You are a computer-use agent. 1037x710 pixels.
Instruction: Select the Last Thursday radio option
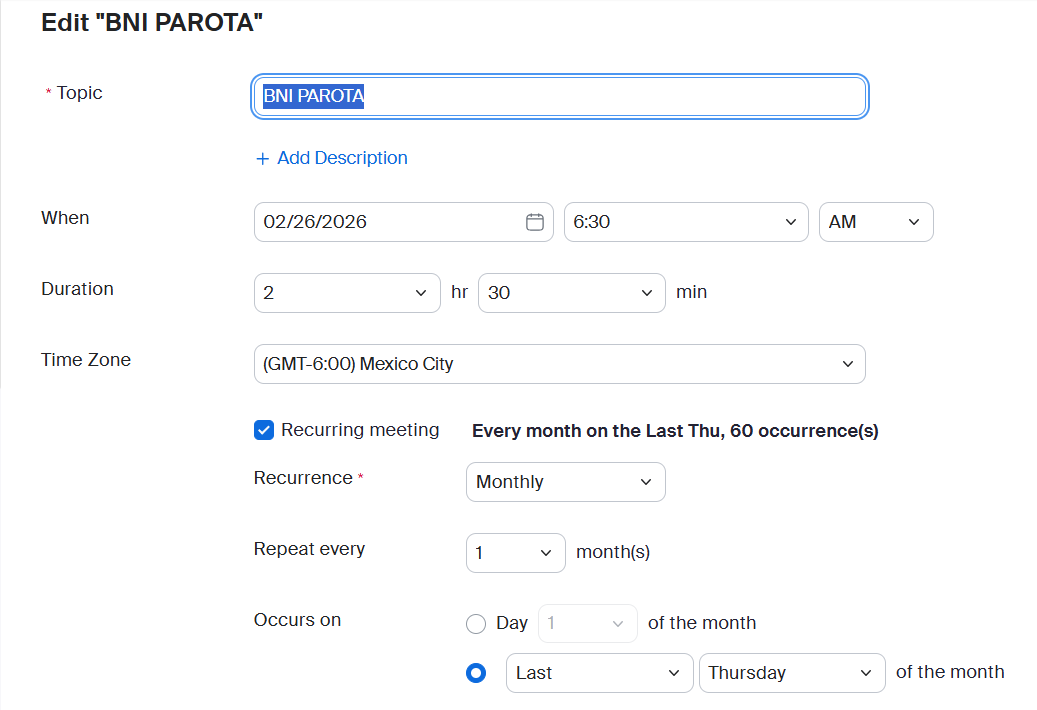[476, 673]
